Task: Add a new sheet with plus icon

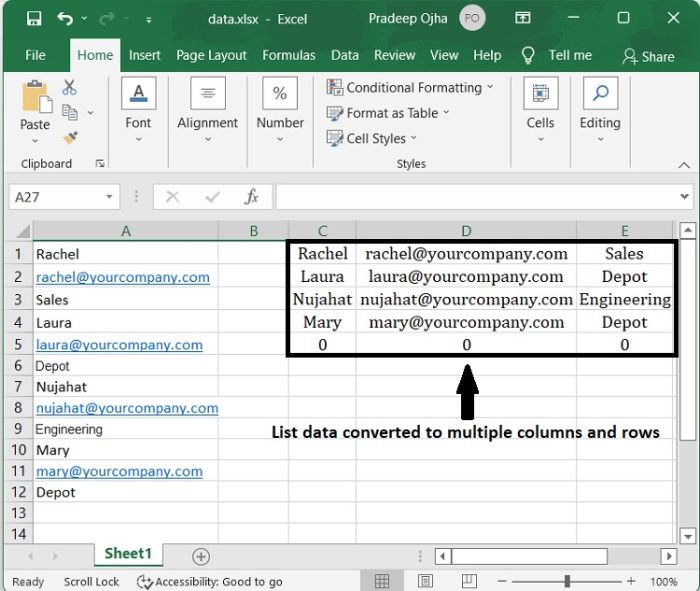Action: tap(201, 556)
